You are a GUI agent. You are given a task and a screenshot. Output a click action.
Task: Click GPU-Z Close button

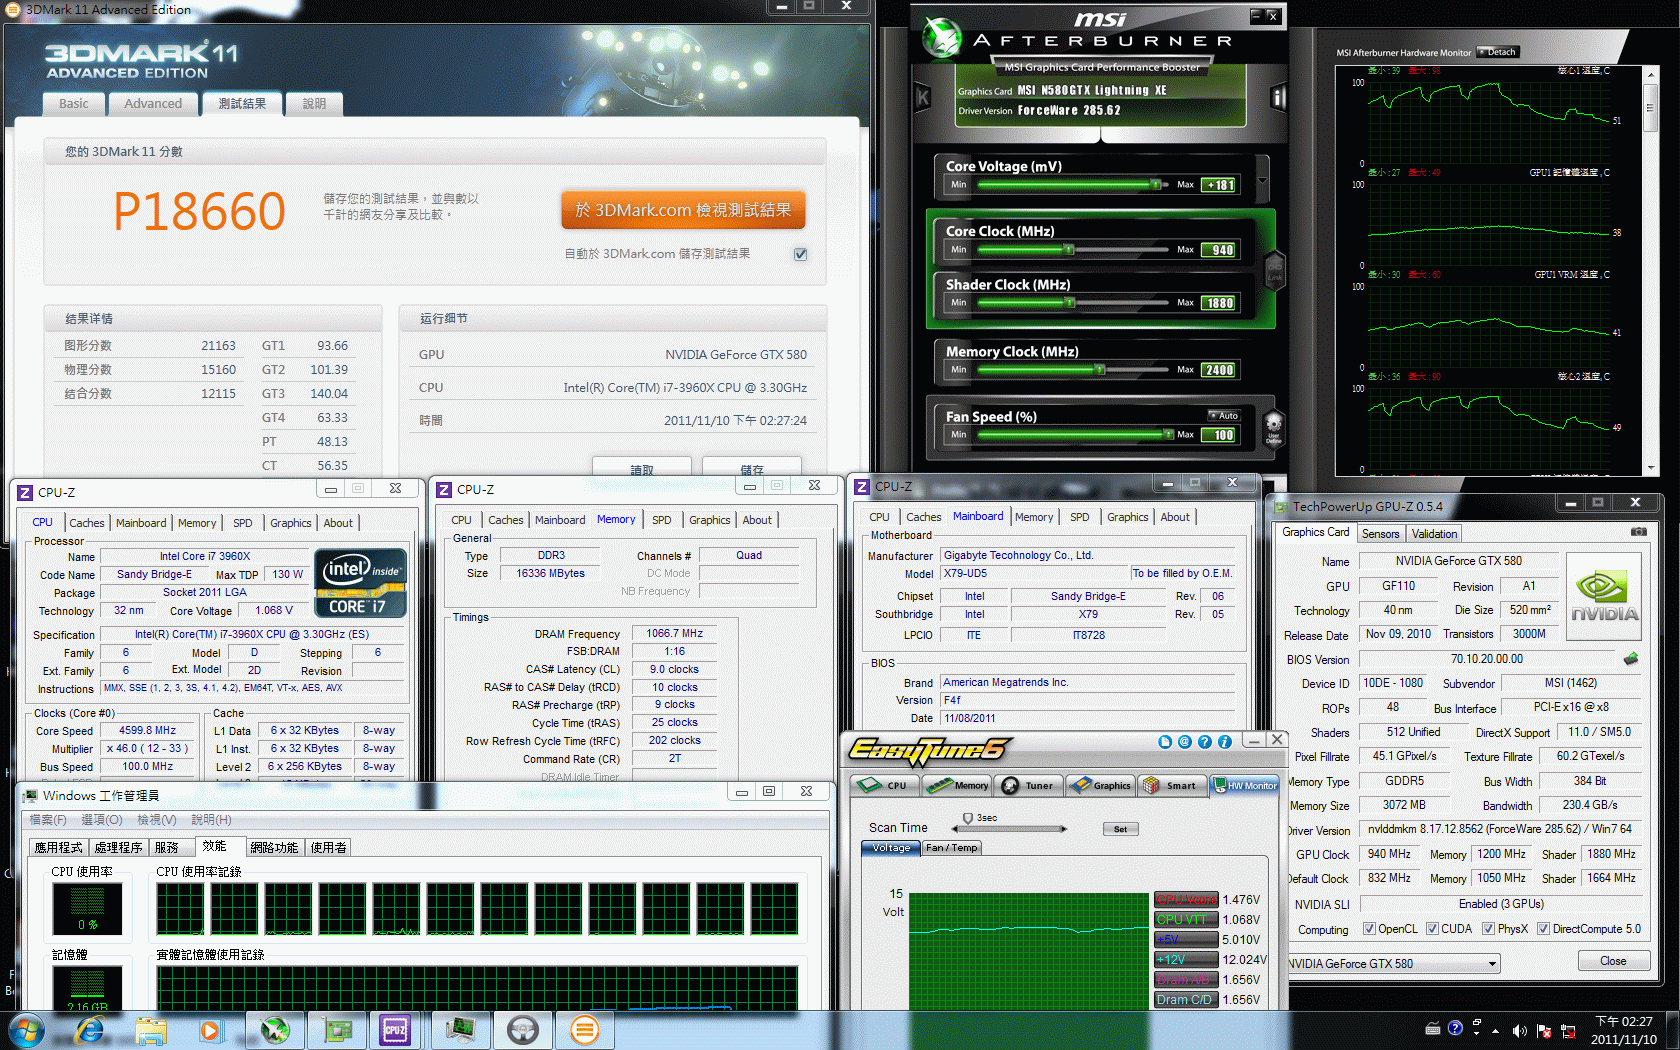(1613, 961)
